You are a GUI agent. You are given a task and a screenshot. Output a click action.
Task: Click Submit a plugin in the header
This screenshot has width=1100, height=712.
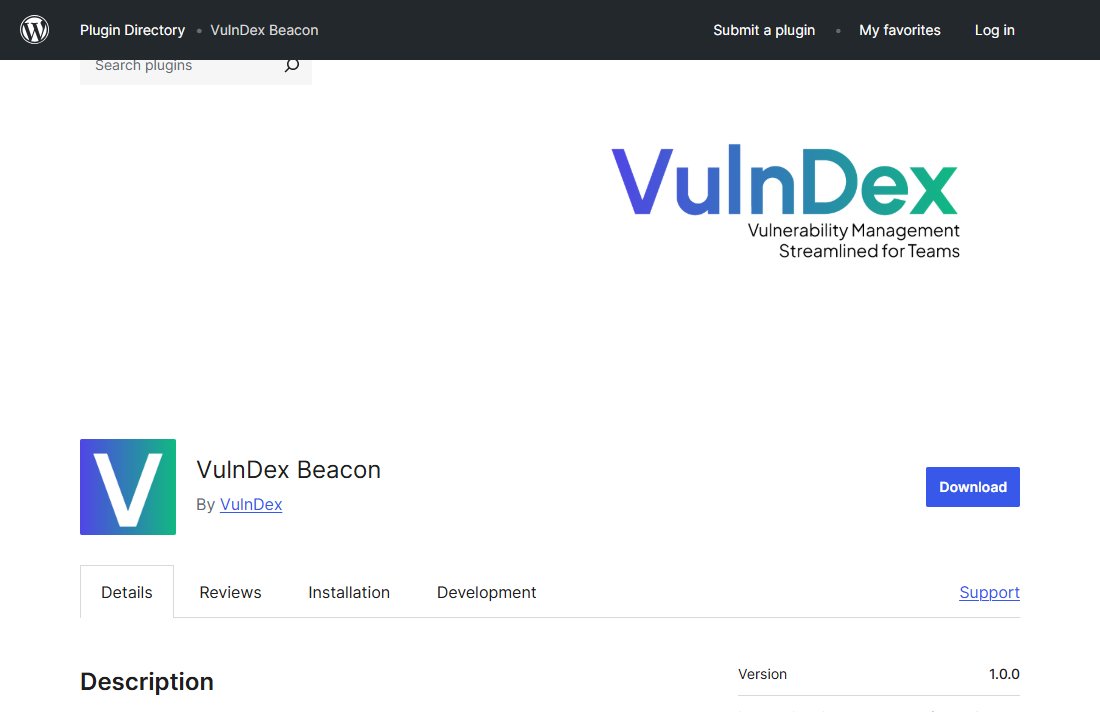[764, 30]
